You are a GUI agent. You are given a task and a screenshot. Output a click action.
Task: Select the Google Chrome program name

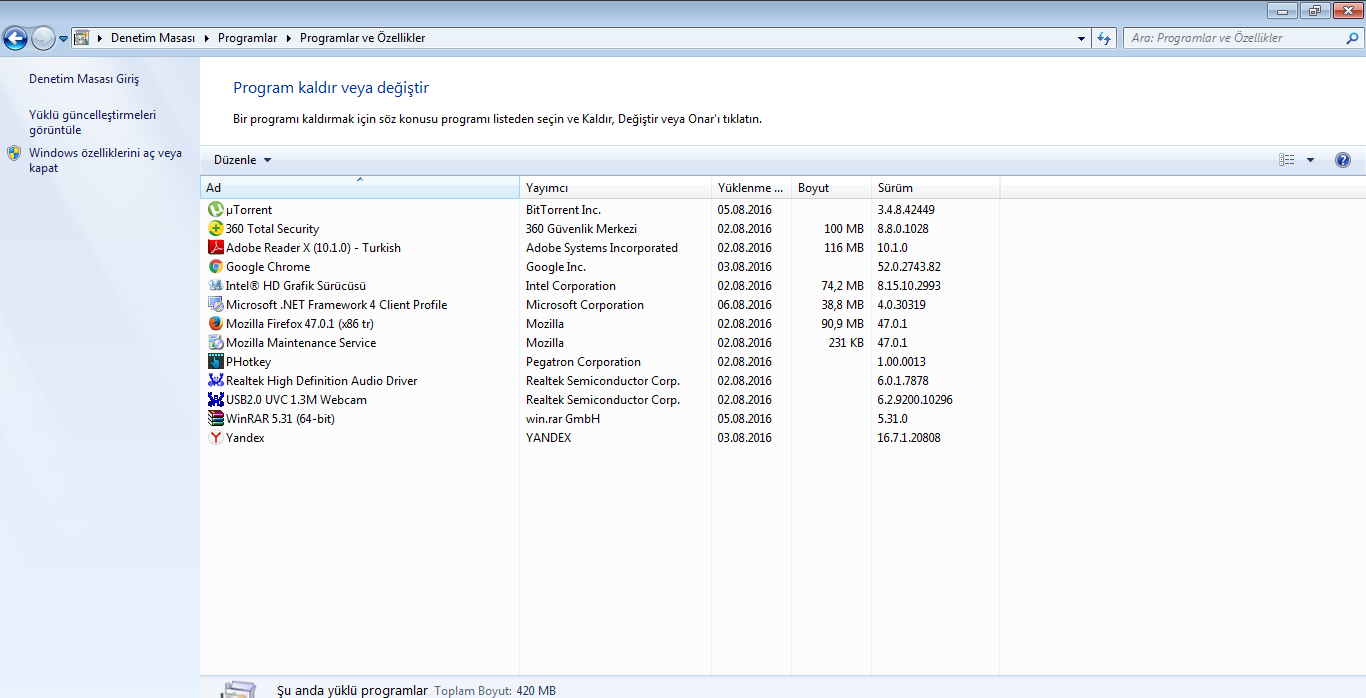(268, 267)
